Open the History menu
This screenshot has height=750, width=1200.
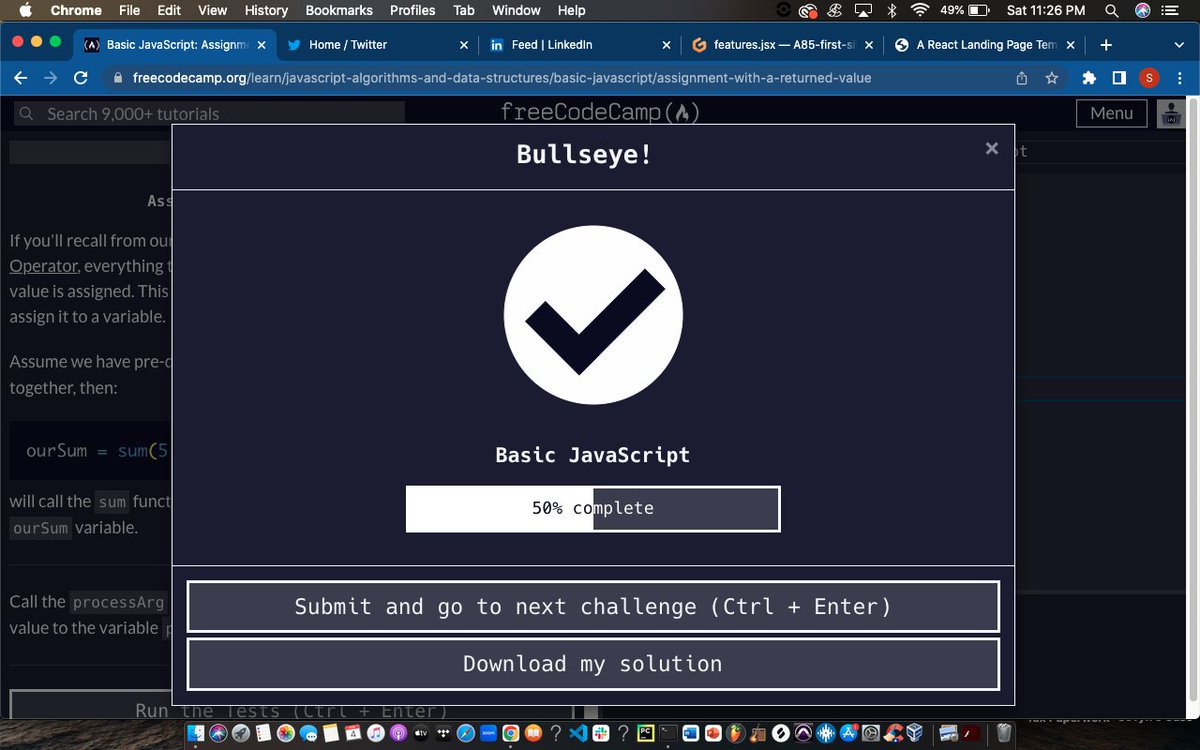point(266,10)
